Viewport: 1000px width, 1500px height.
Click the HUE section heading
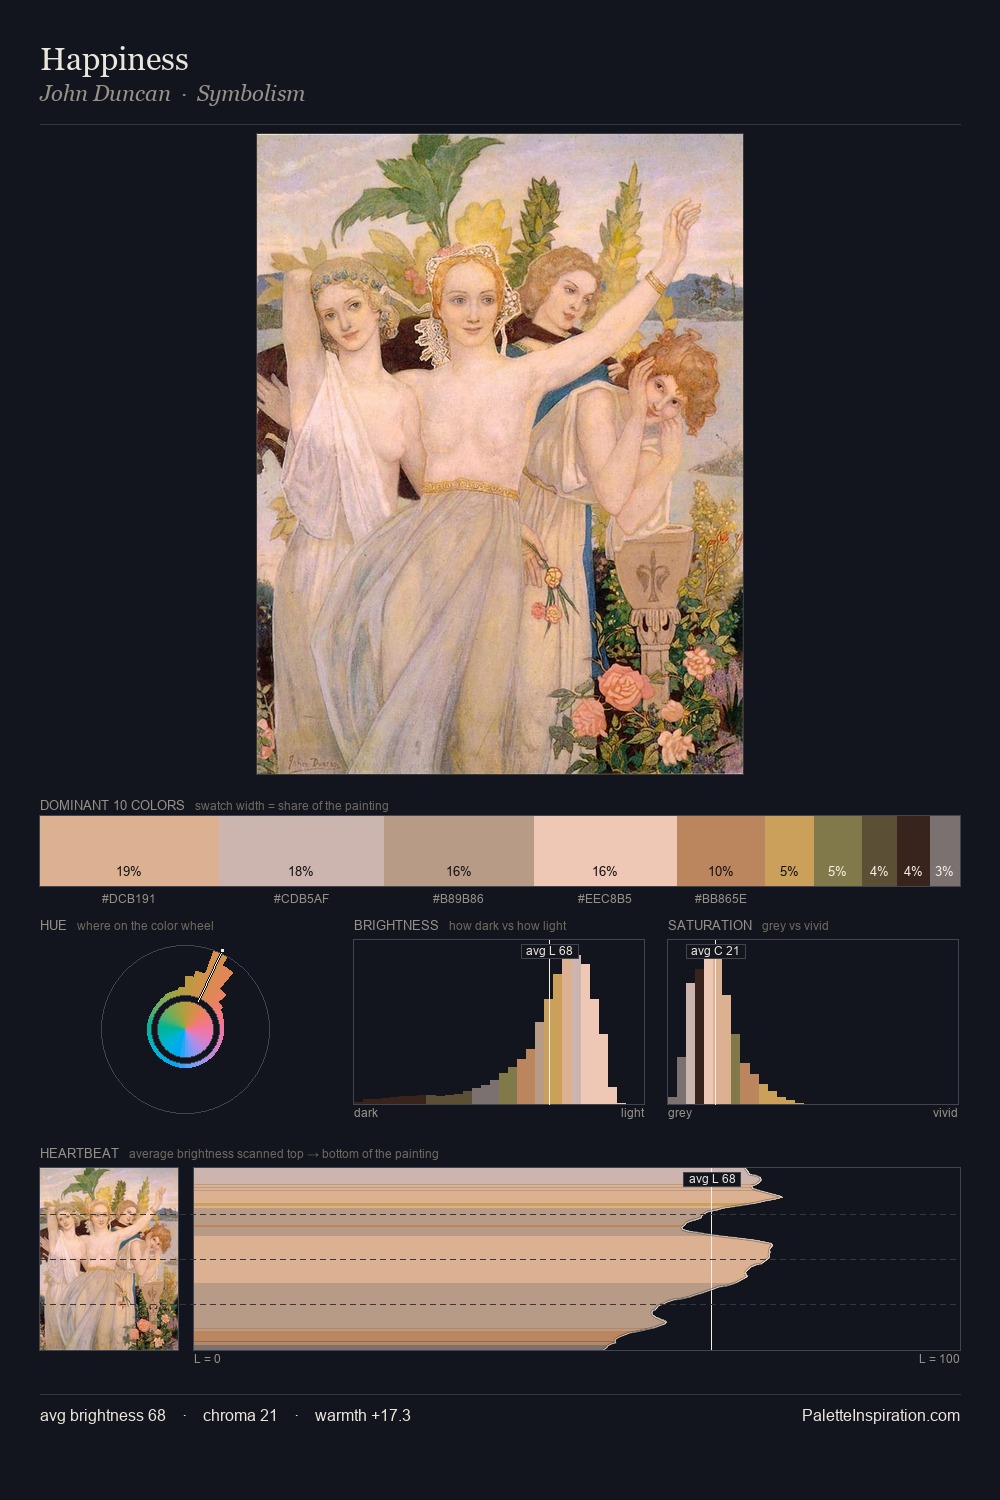(53, 925)
